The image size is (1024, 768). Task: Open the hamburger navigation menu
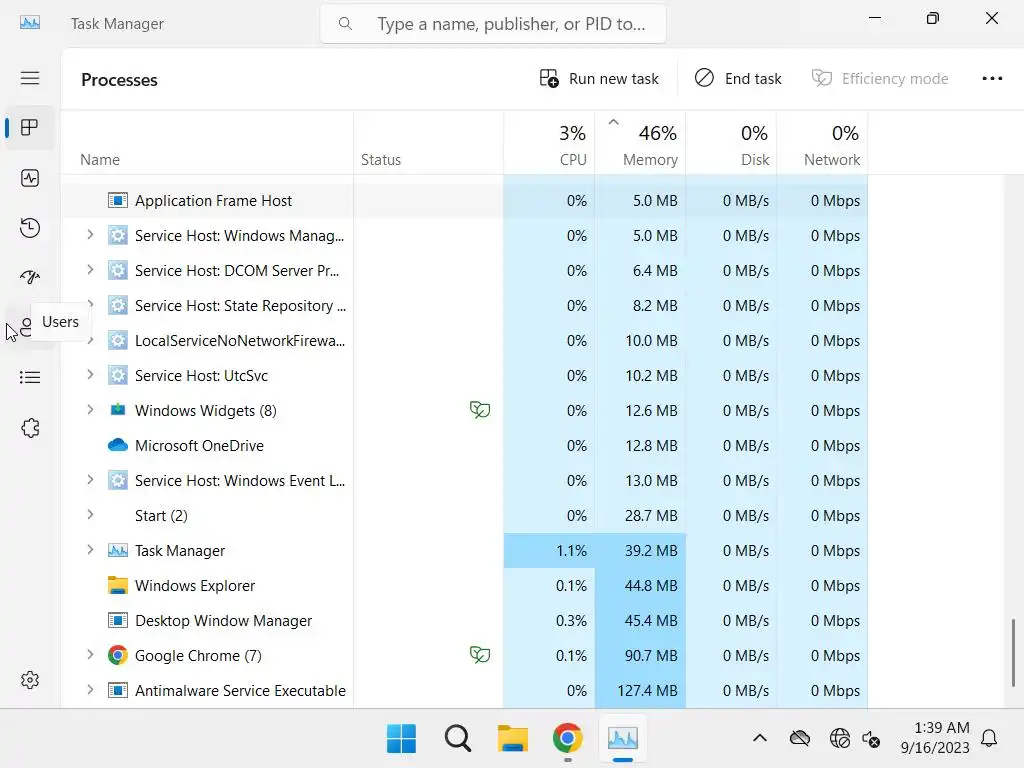tap(30, 78)
